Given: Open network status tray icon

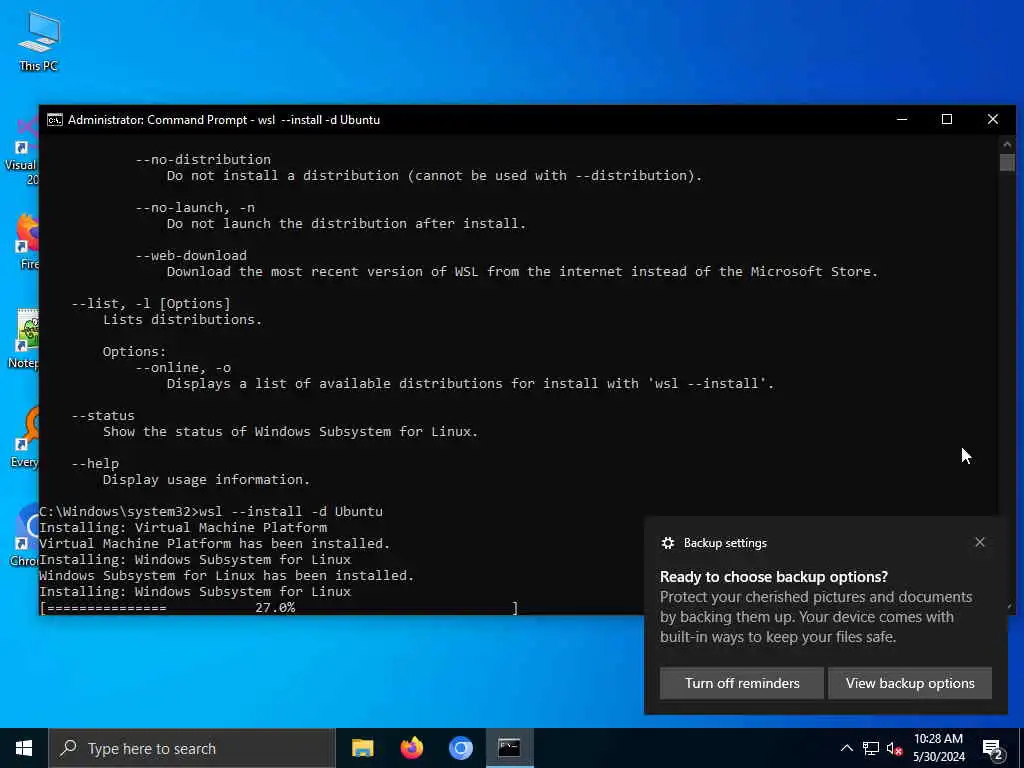Looking at the screenshot, I should pyautogui.click(x=871, y=748).
